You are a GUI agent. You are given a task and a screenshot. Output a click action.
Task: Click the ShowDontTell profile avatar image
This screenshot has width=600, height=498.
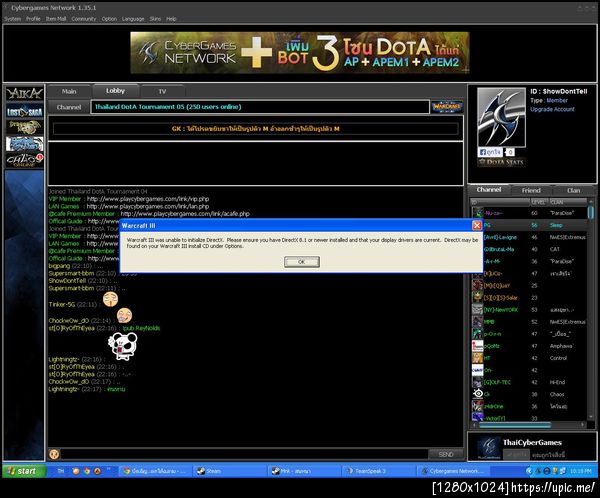501,117
